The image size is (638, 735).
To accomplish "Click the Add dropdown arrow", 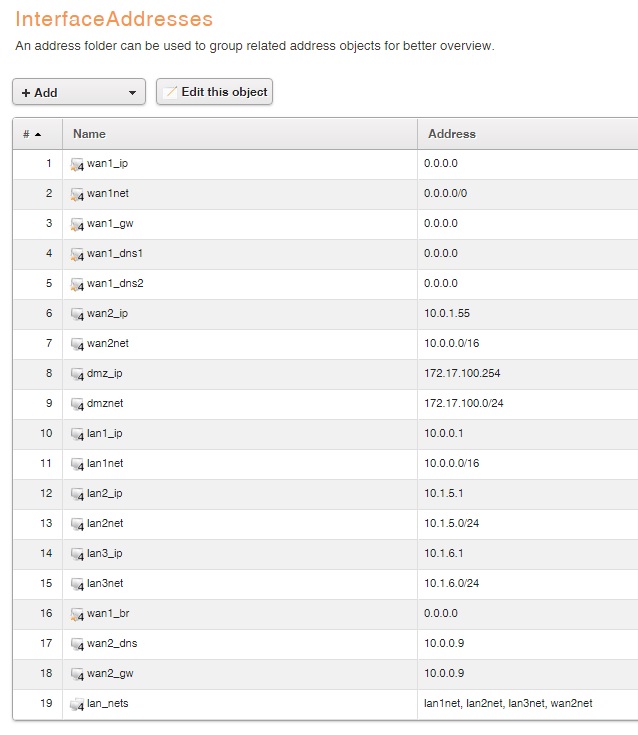I will coord(133,93).
